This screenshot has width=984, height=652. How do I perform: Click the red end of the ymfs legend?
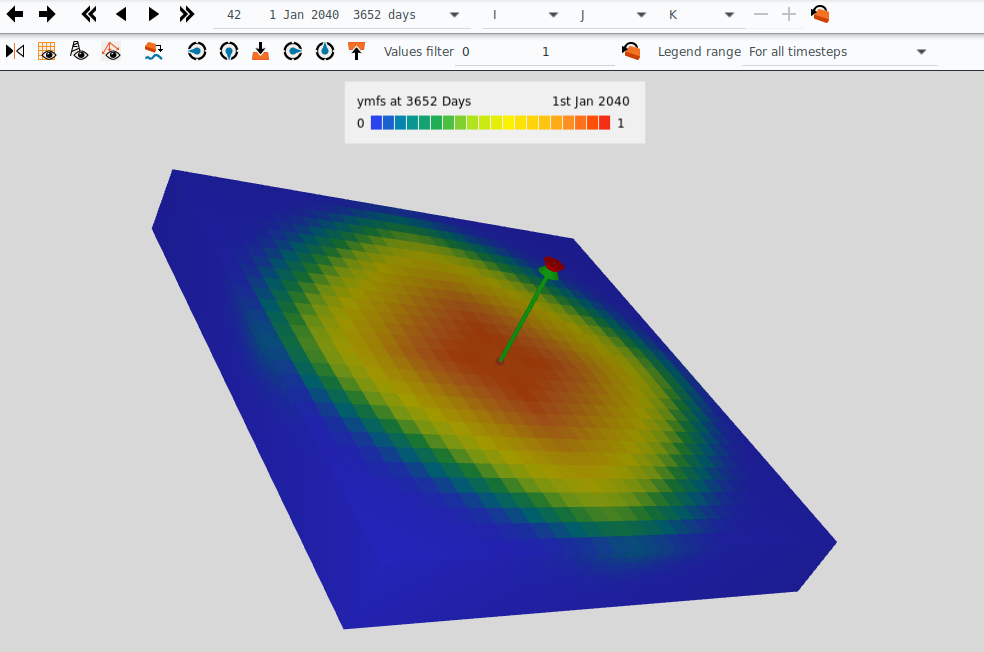pos(604,123)
